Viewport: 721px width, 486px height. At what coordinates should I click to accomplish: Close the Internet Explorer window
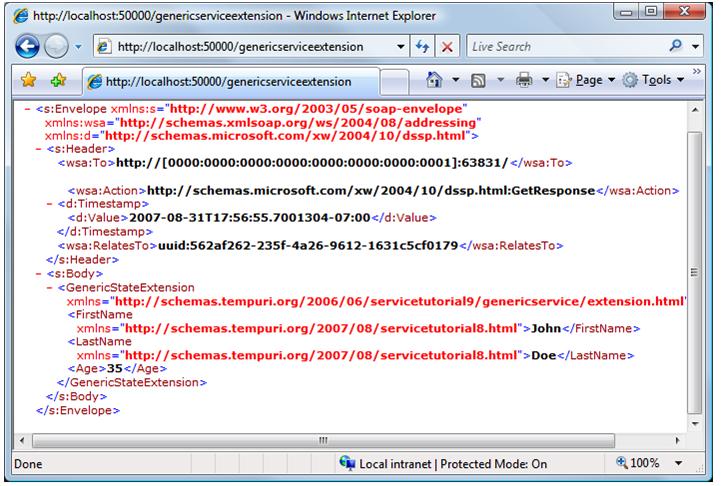click(685, 11)
